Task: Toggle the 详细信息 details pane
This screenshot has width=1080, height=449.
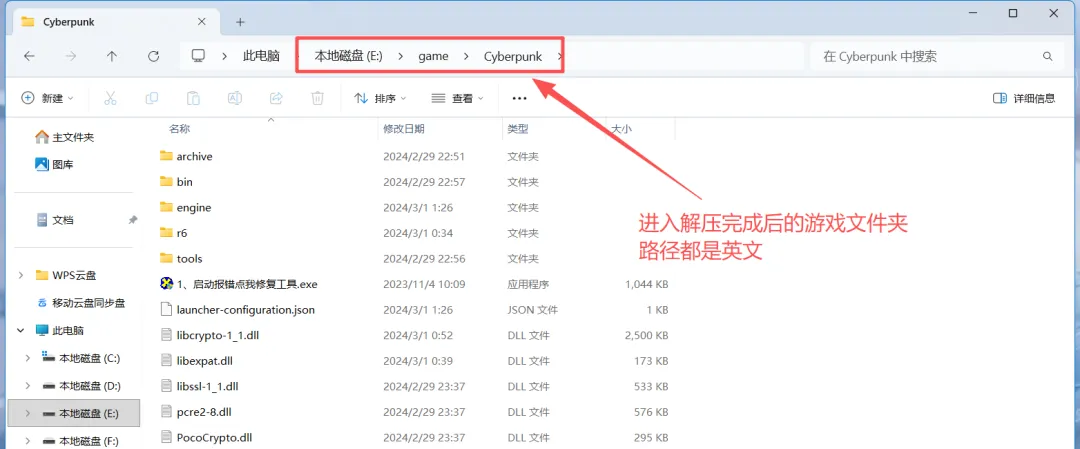Action: (1024, 98)
